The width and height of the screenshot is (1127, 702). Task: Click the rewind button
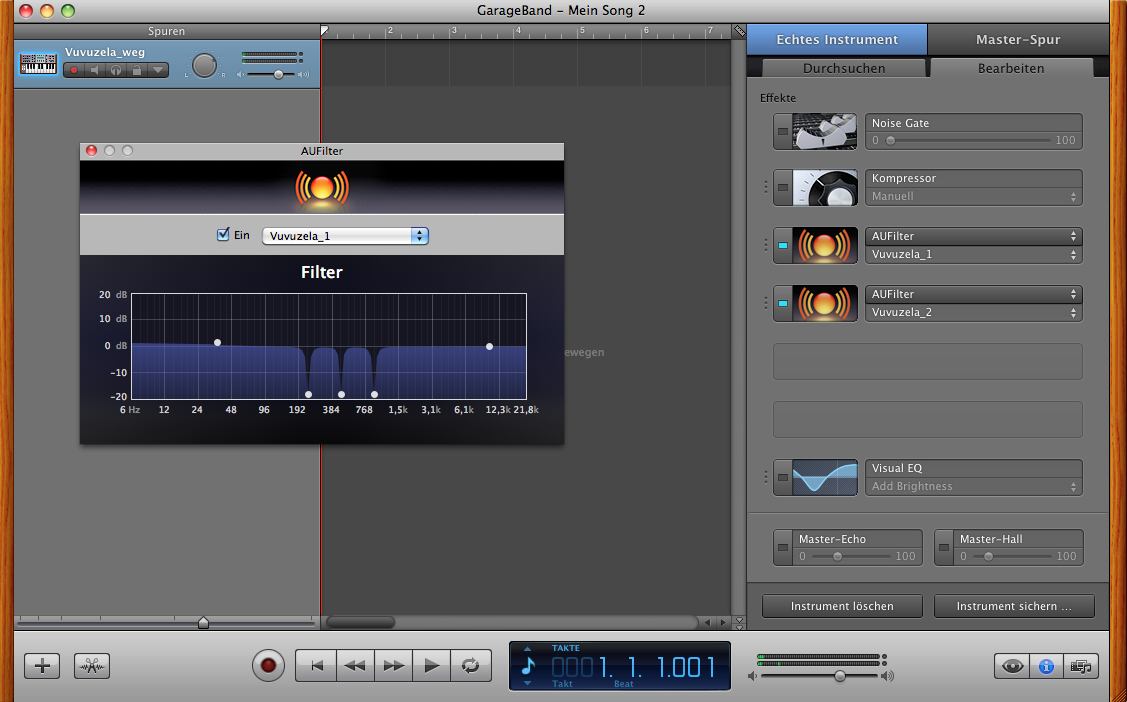[354, 666]
